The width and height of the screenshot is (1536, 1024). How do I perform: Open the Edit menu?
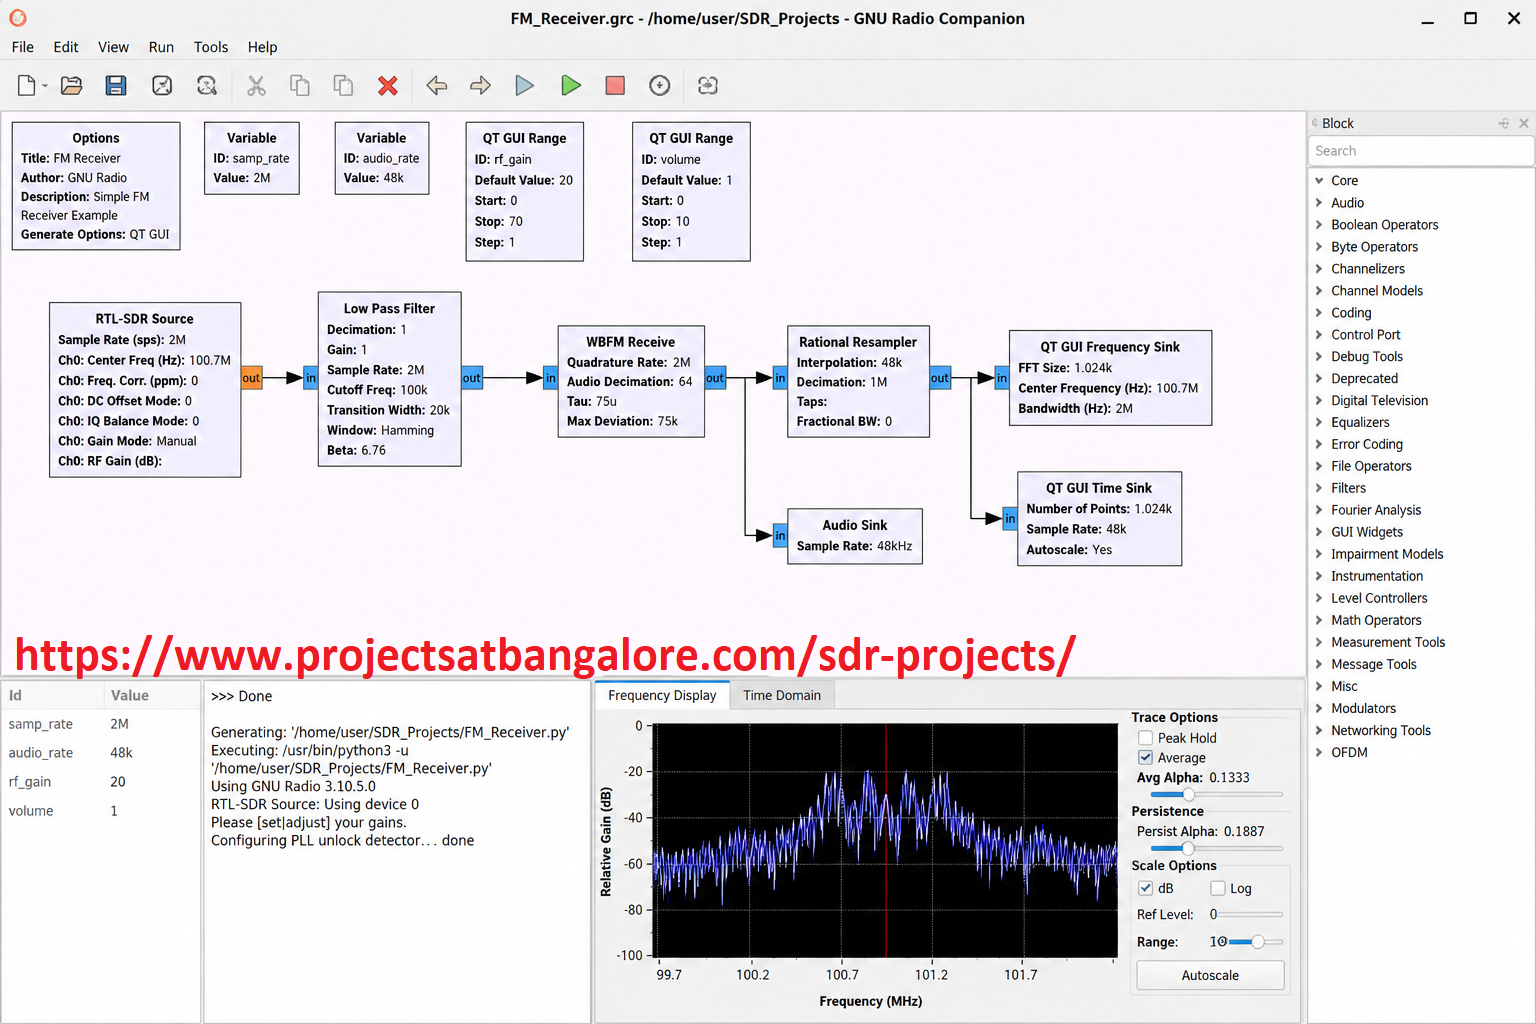click(x=66, y=47)
